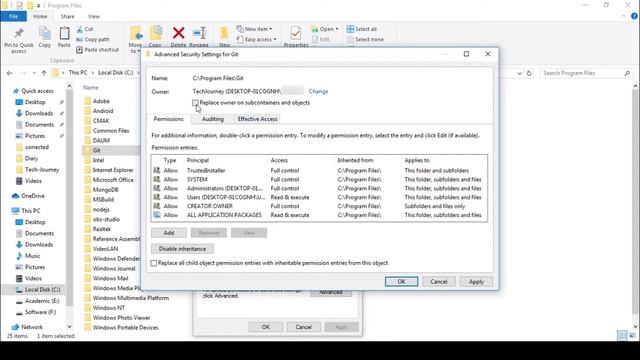
Task: Click OK in Advanced Security Settings
Action: click(x=401, y=282)
